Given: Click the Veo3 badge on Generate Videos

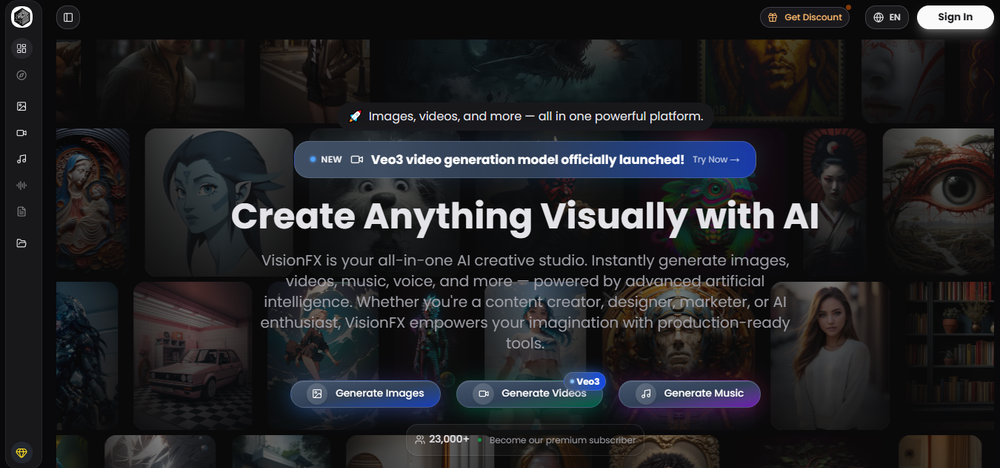Looking at the screenshot, I should coord(585,381).
